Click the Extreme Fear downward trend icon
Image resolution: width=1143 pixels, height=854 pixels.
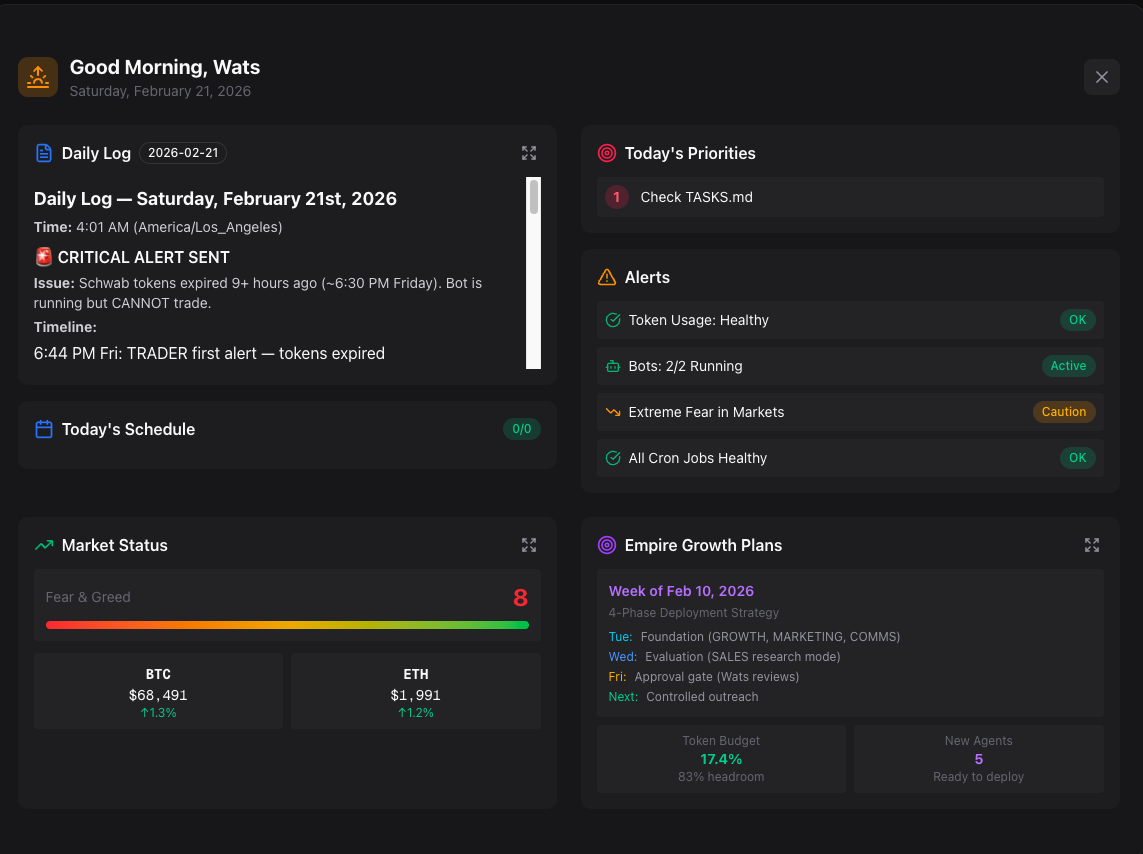[x=613, y=412]
